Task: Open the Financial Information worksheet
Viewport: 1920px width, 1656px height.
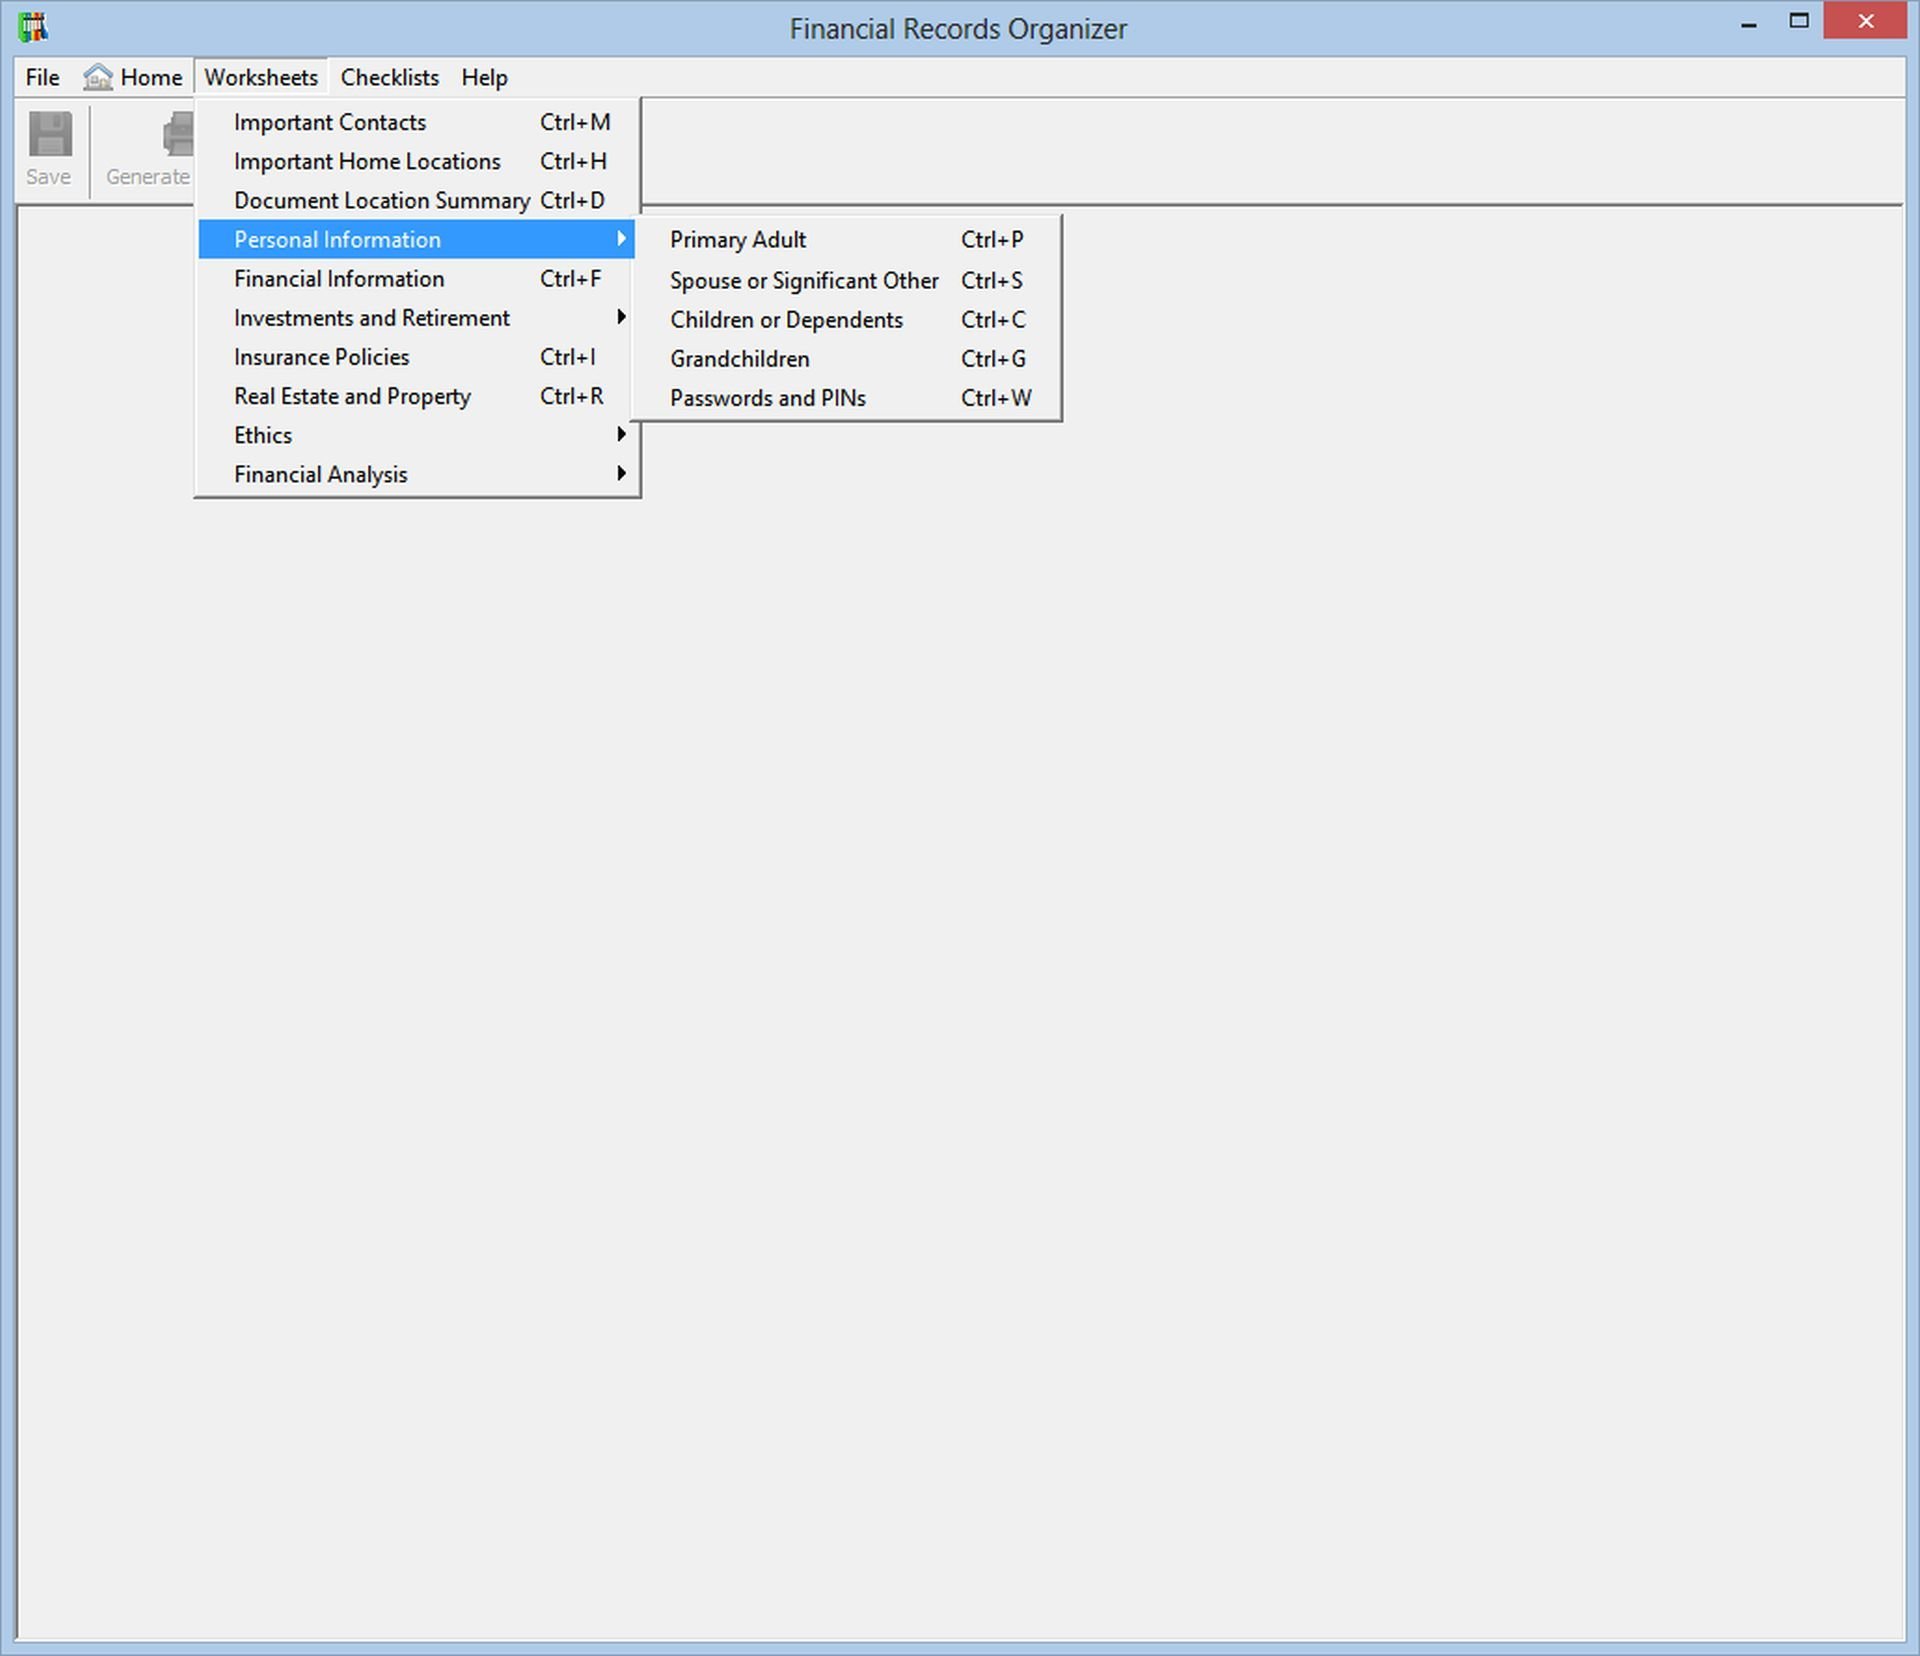Action: [338, 278]
